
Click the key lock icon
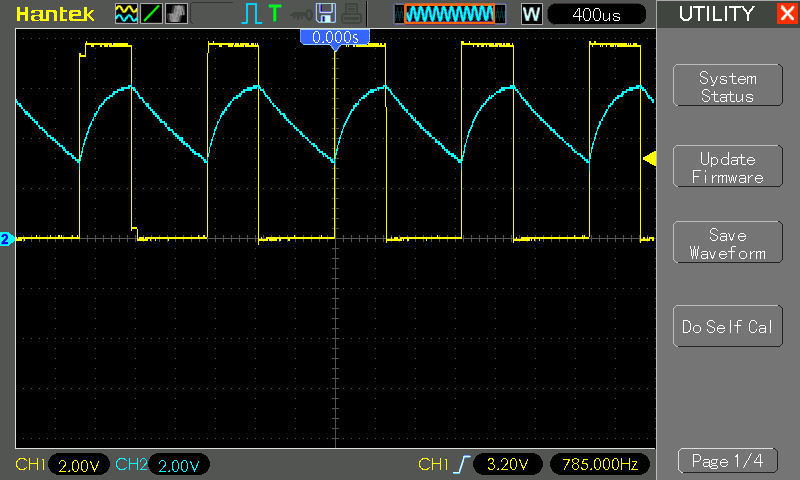[301, 15]
